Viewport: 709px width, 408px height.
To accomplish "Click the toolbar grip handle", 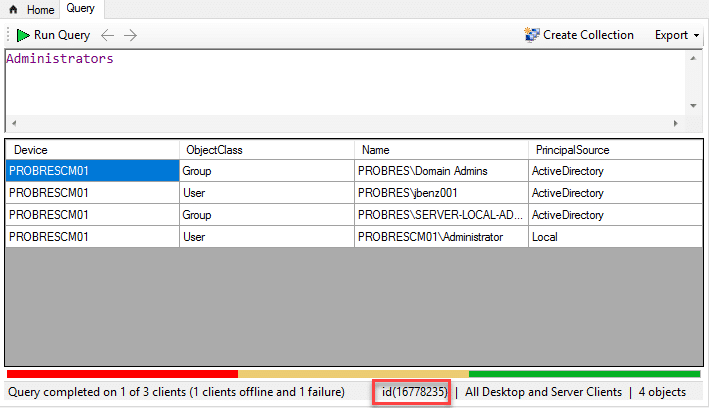I will coord(8,35).
